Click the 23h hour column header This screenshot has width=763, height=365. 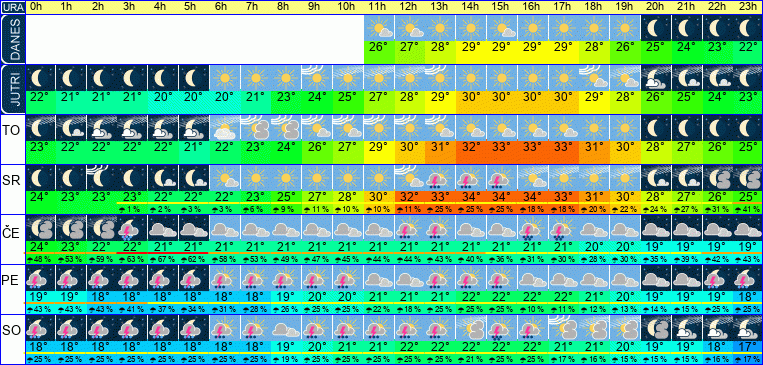747,7
